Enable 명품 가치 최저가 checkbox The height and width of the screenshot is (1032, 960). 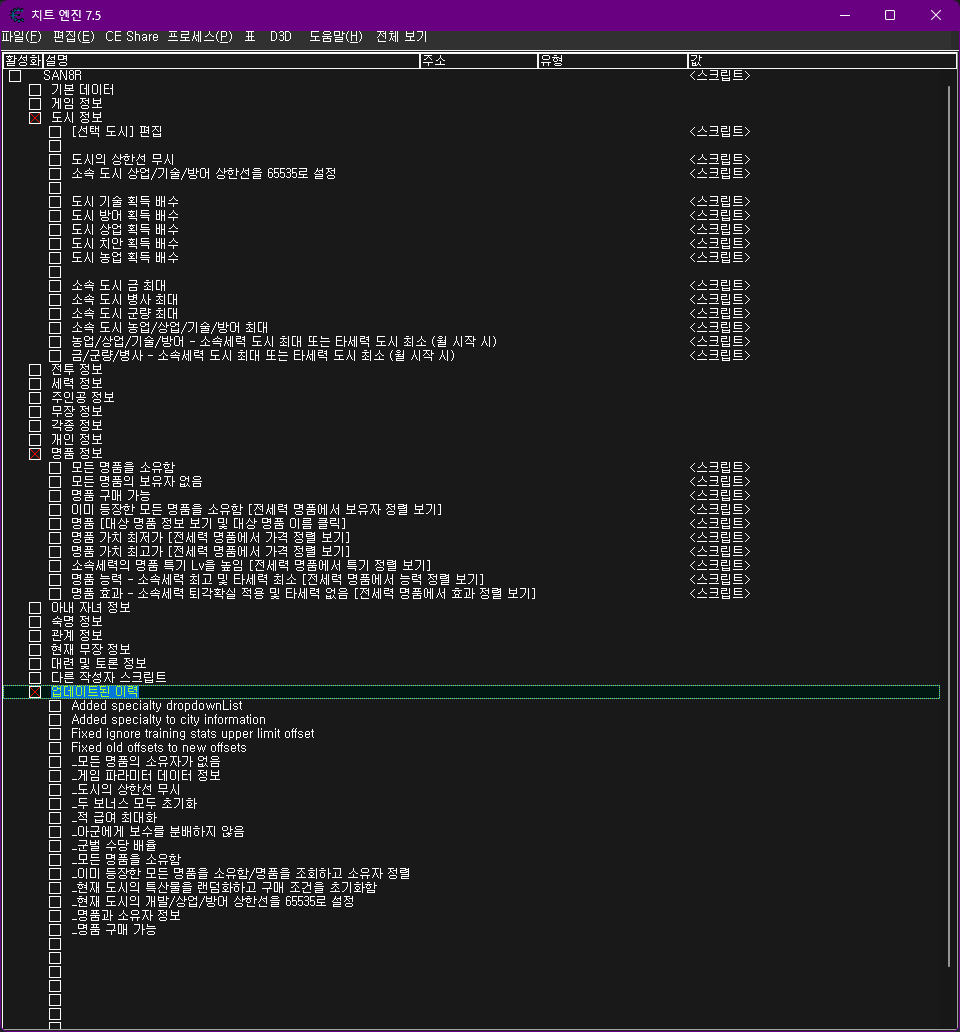pos(55,538)
